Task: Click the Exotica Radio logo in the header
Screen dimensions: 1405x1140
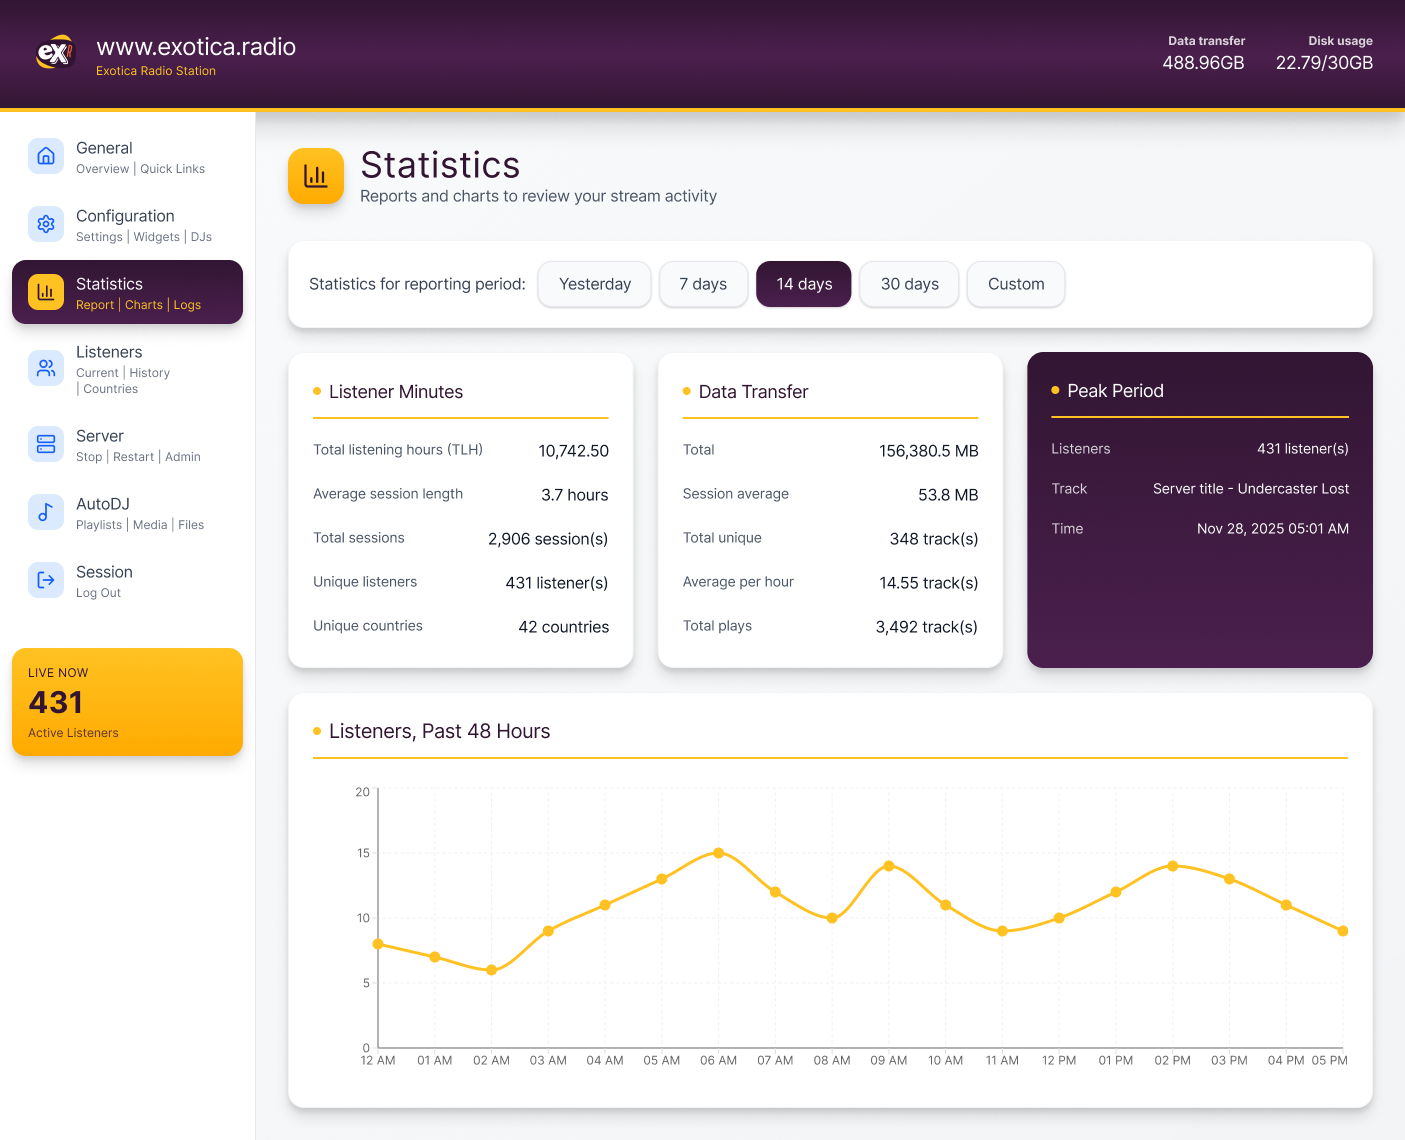Action: (x=55, y=52)
